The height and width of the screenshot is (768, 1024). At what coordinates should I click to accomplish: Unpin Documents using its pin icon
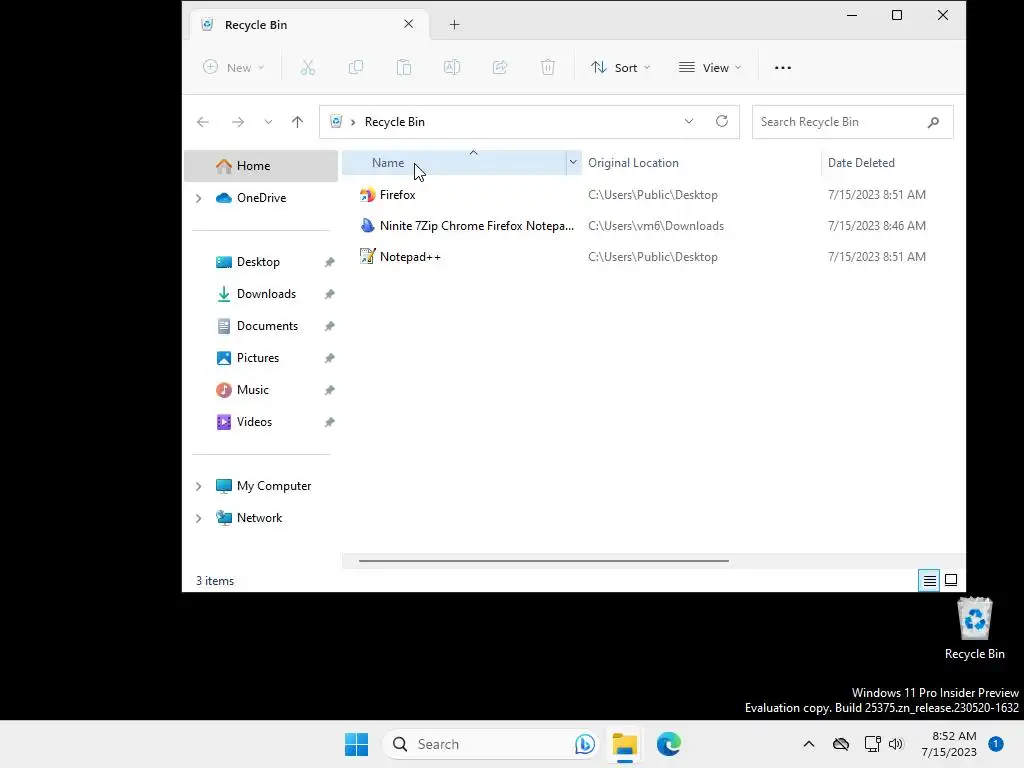(x=329, y=326)
